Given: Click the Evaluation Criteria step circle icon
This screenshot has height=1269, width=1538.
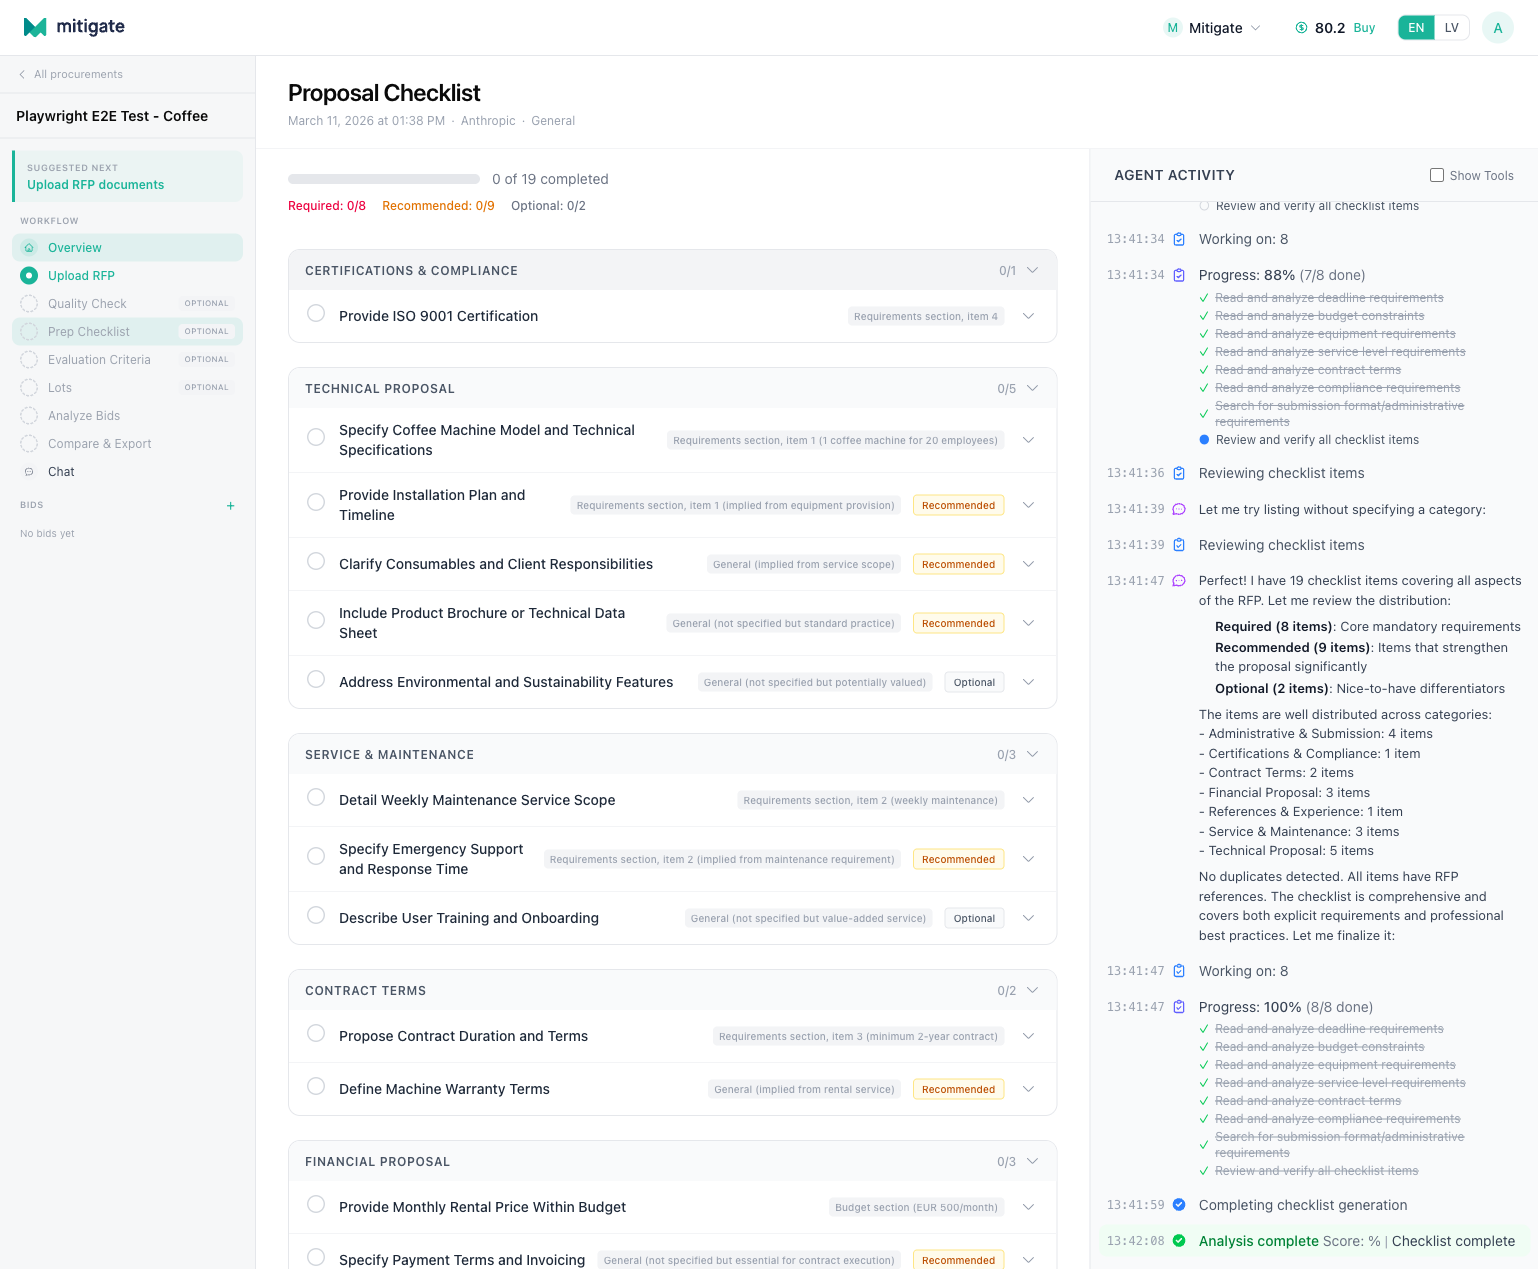Looking at the screenshot, I should coord(29,360).
